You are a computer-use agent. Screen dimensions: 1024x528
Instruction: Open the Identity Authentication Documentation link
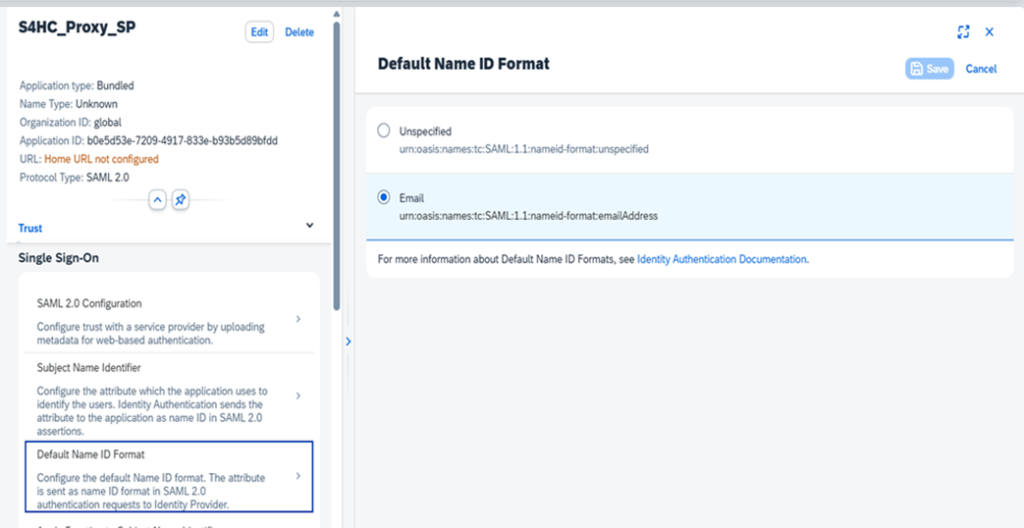tap(721, 259)
